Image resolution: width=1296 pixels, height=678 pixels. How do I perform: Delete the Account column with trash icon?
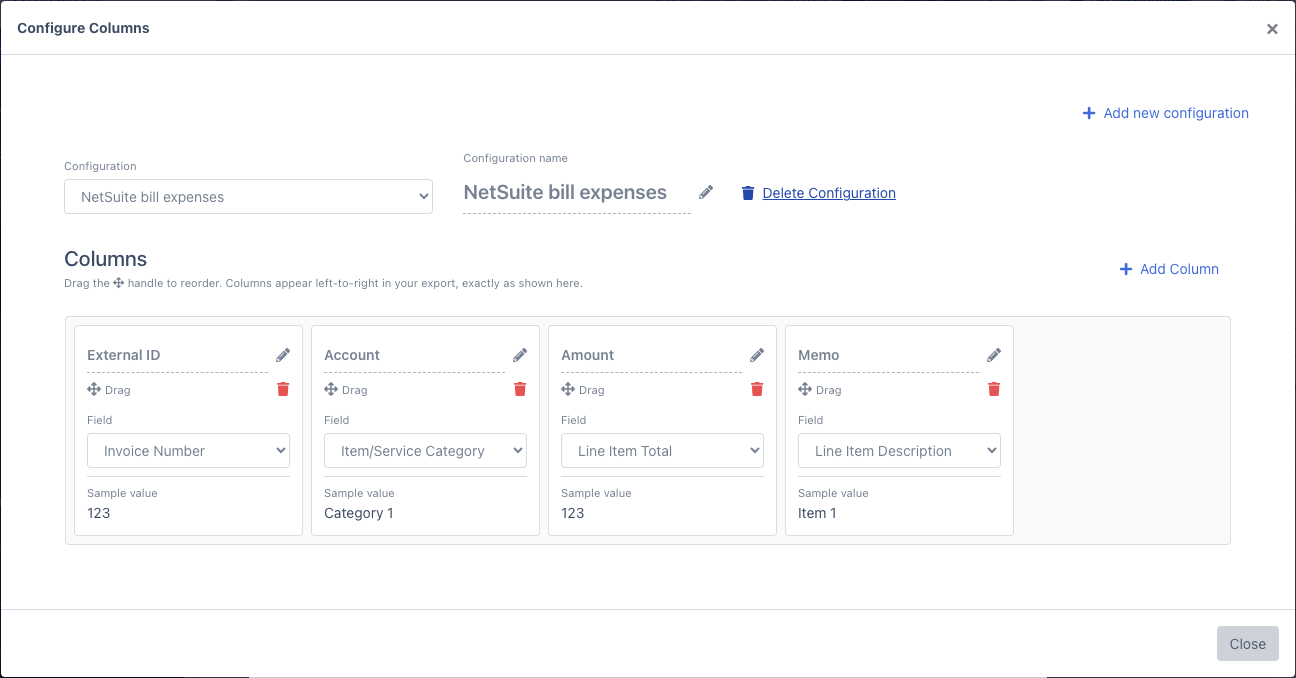[520, 389]
